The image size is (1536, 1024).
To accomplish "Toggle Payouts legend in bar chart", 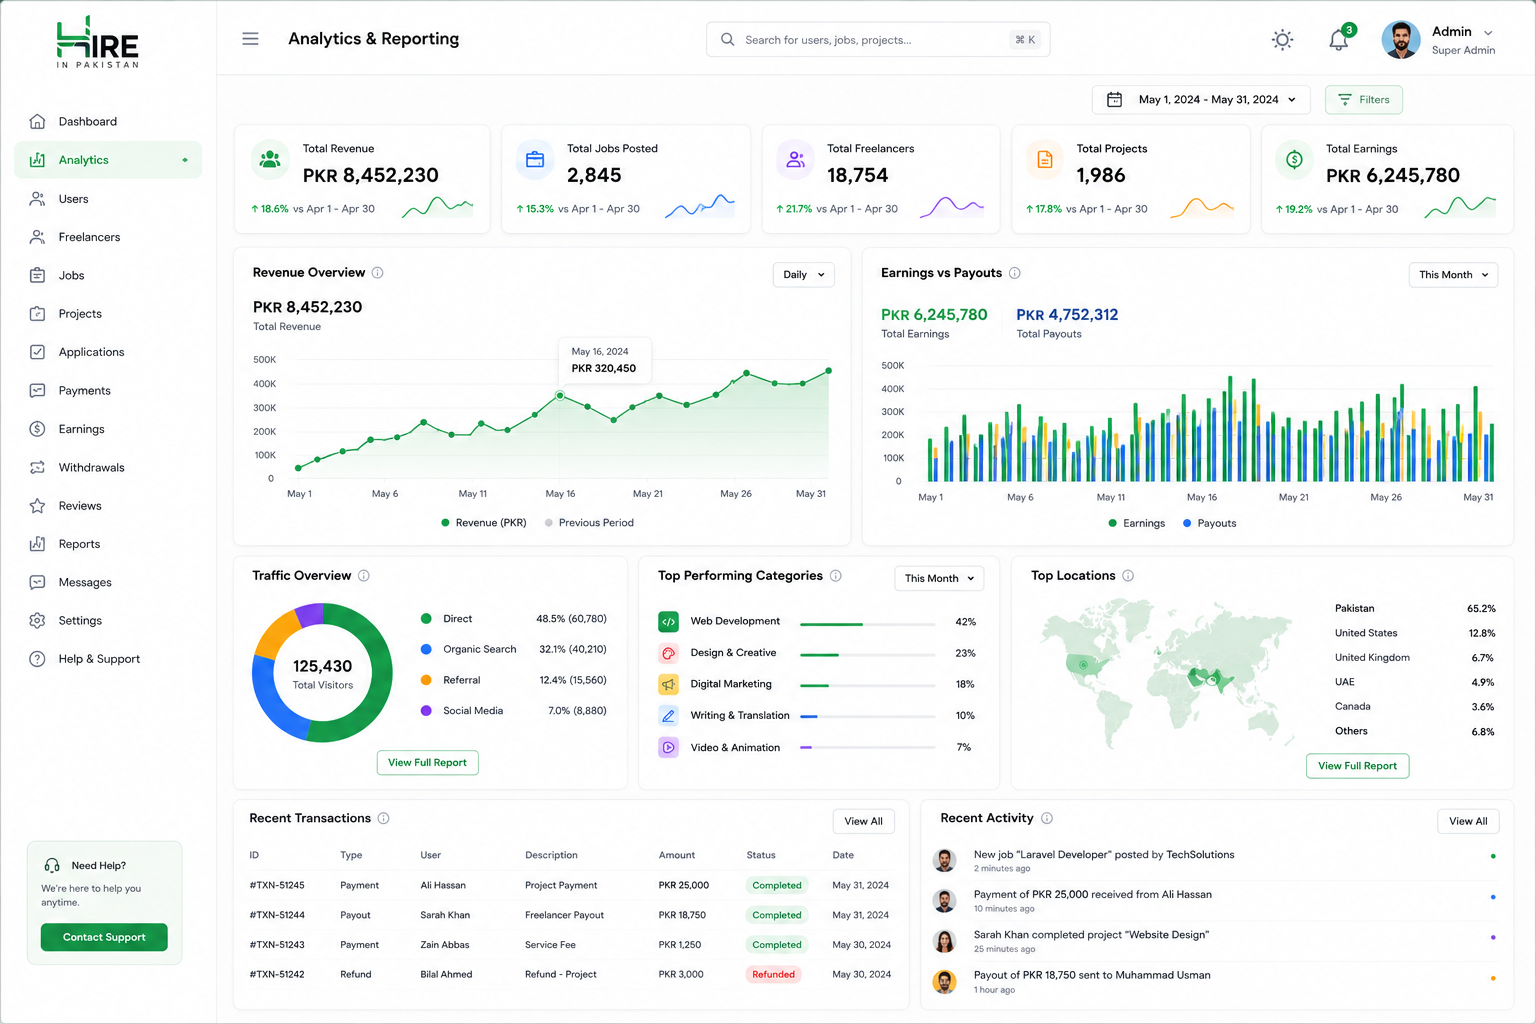I will click(x=1210, y=523).
